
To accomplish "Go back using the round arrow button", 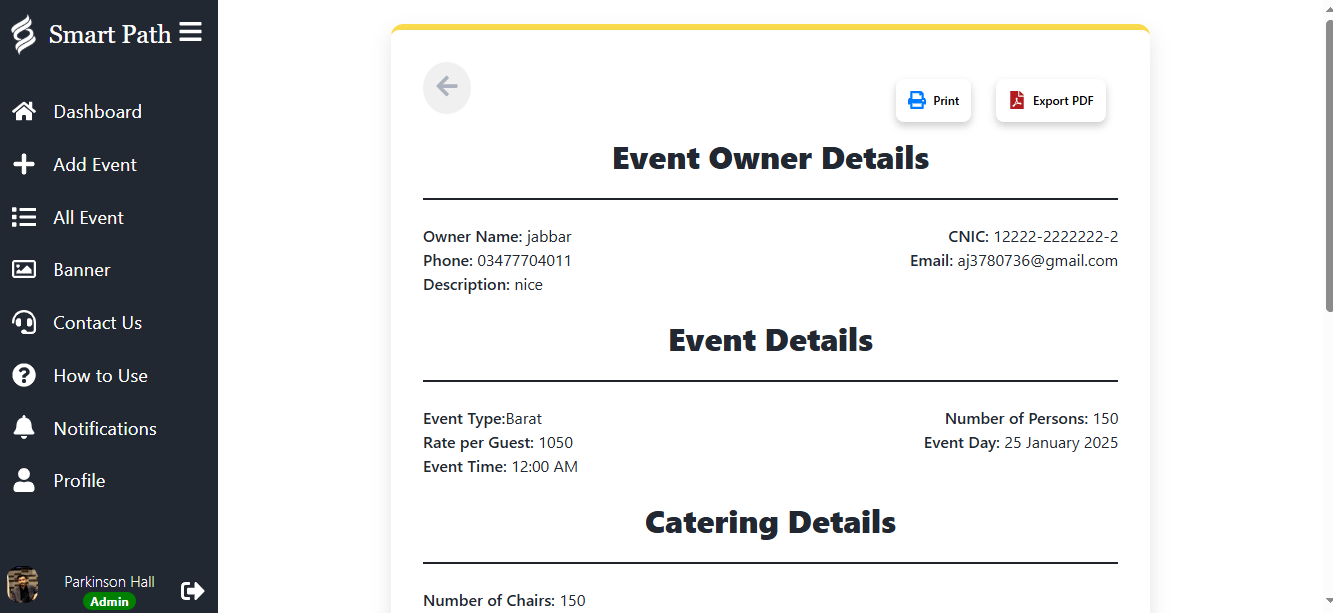I will pos(447,87).
